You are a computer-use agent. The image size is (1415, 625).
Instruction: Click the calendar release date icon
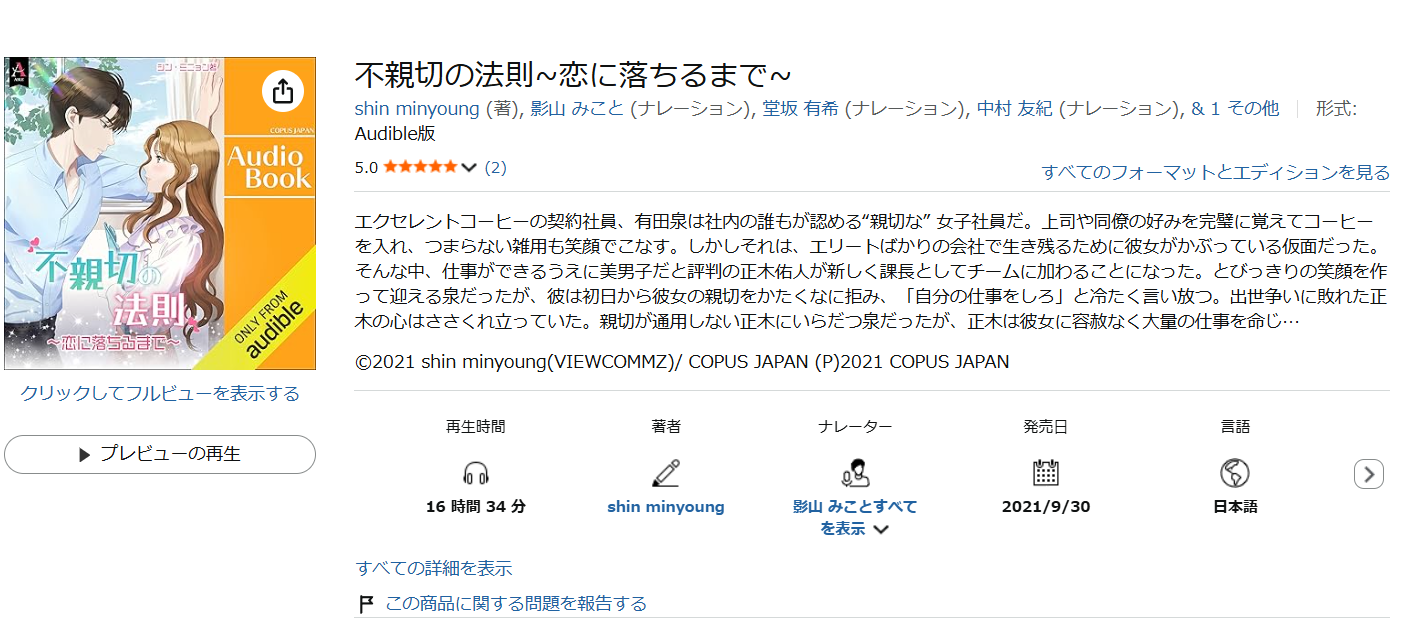[1046, 473]
